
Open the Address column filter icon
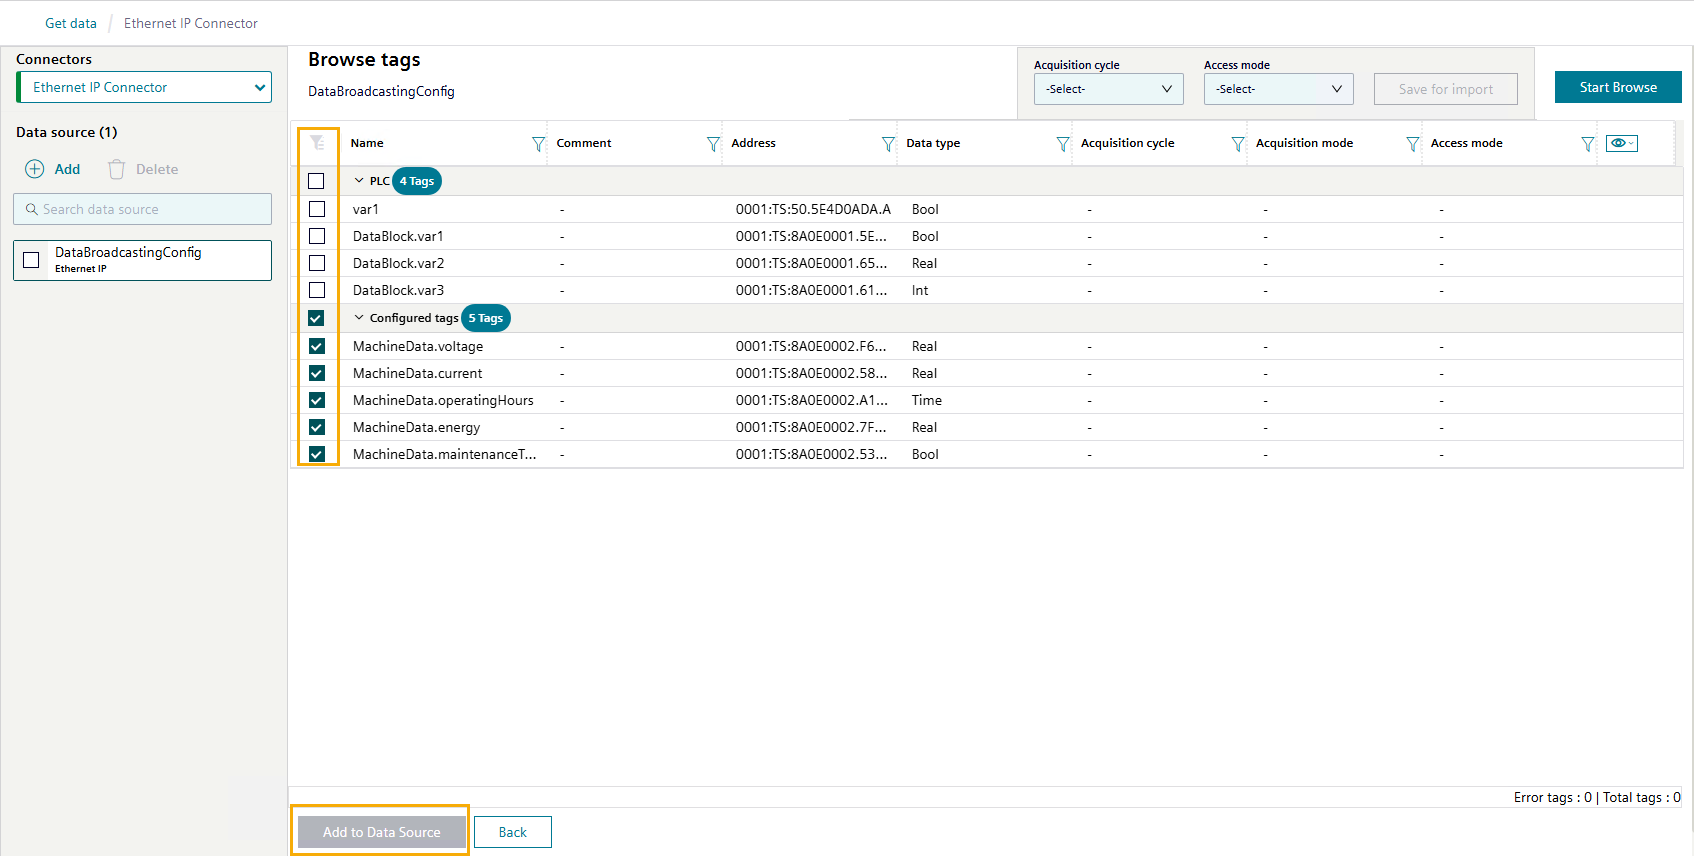click(888, 144)
